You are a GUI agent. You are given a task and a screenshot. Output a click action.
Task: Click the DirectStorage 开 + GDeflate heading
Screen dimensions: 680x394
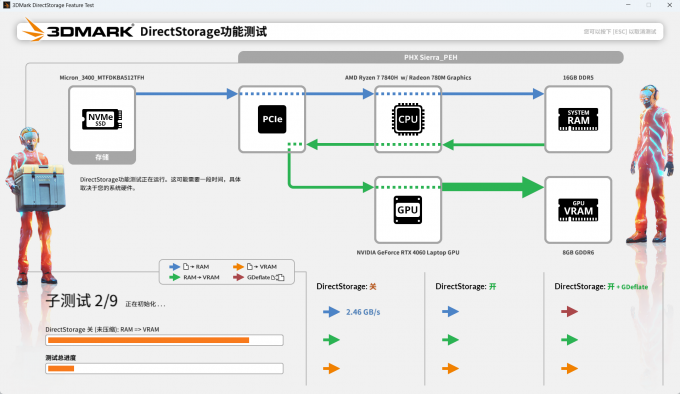point(601,287)
